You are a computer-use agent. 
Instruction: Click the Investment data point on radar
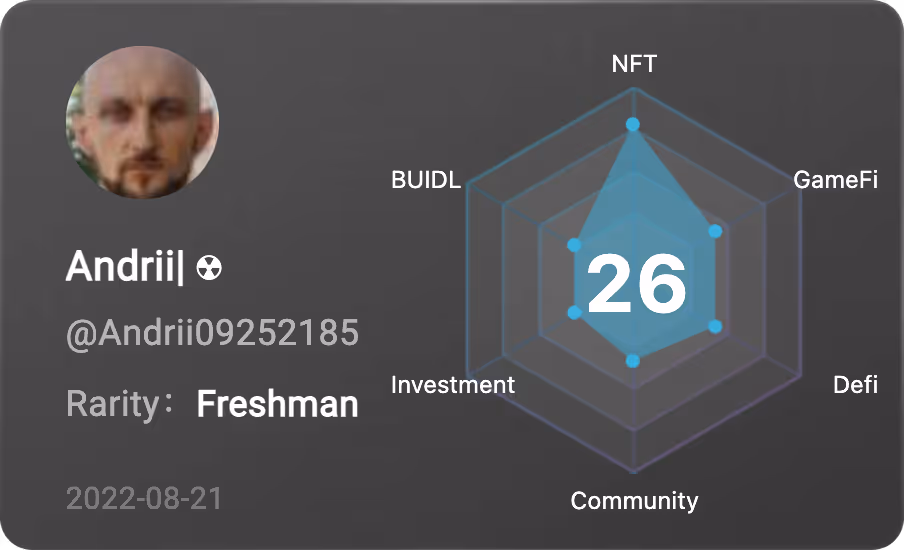[574, 313]
